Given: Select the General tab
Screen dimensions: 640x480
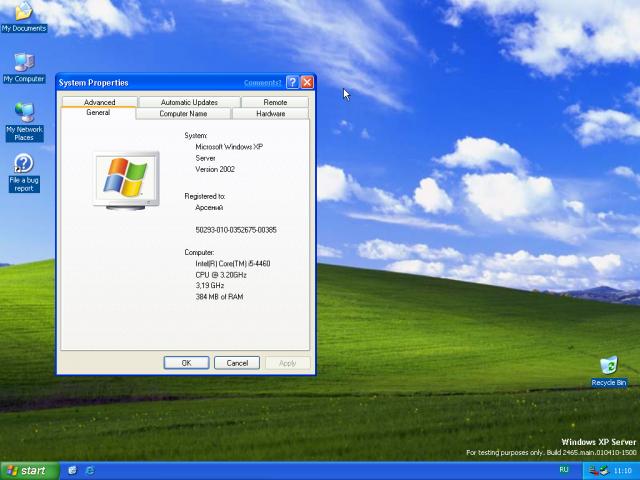Looking at the screenshot, I should (x=98, y=113).
